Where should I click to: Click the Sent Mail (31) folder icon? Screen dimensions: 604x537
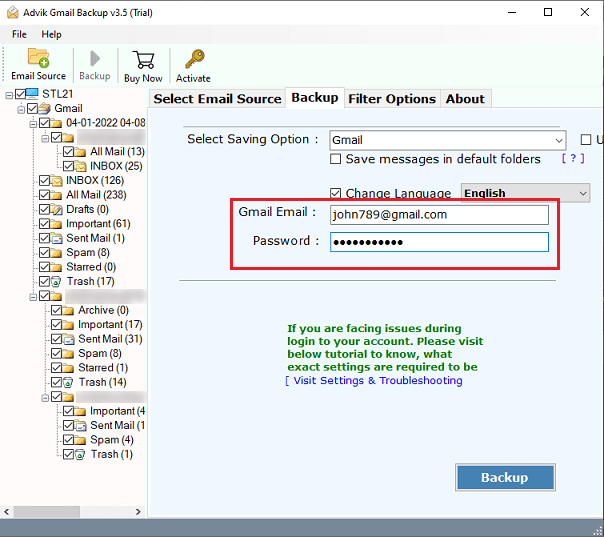pos(68,339)
